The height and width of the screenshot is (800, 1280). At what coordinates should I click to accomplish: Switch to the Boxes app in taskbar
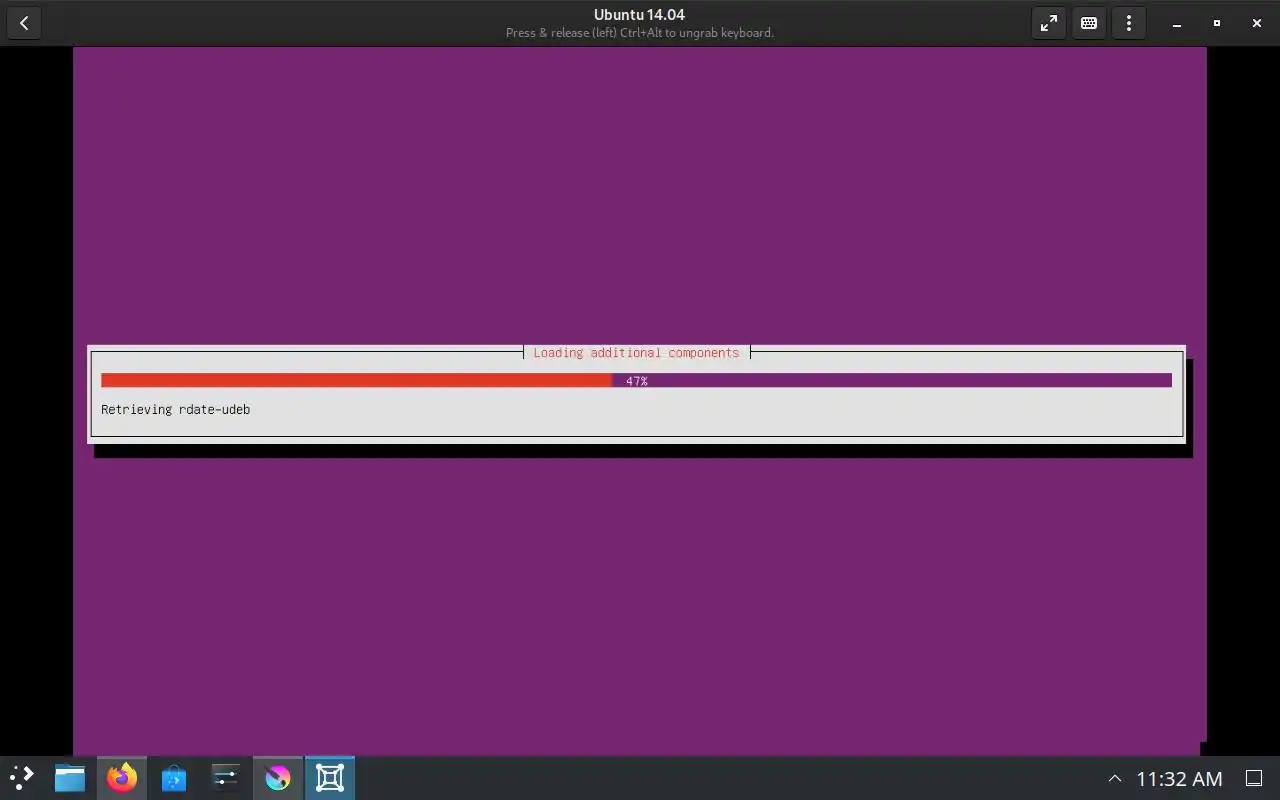(330, 777)
